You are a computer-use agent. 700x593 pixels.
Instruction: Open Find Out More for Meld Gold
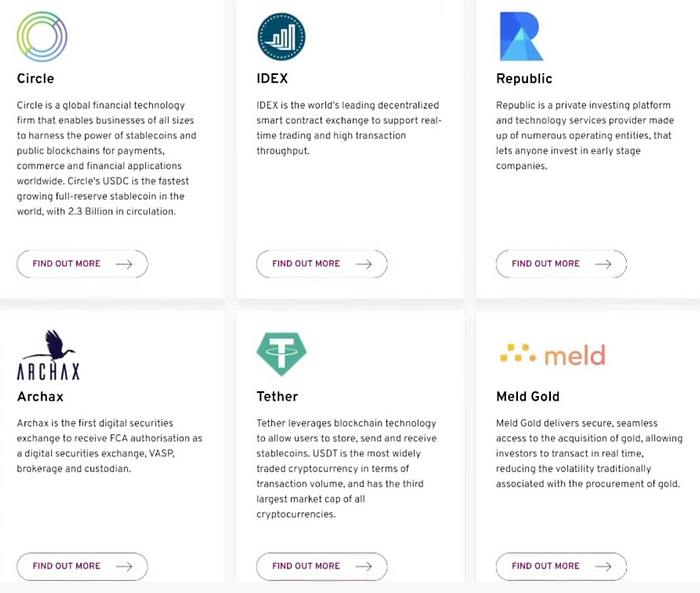561,566
